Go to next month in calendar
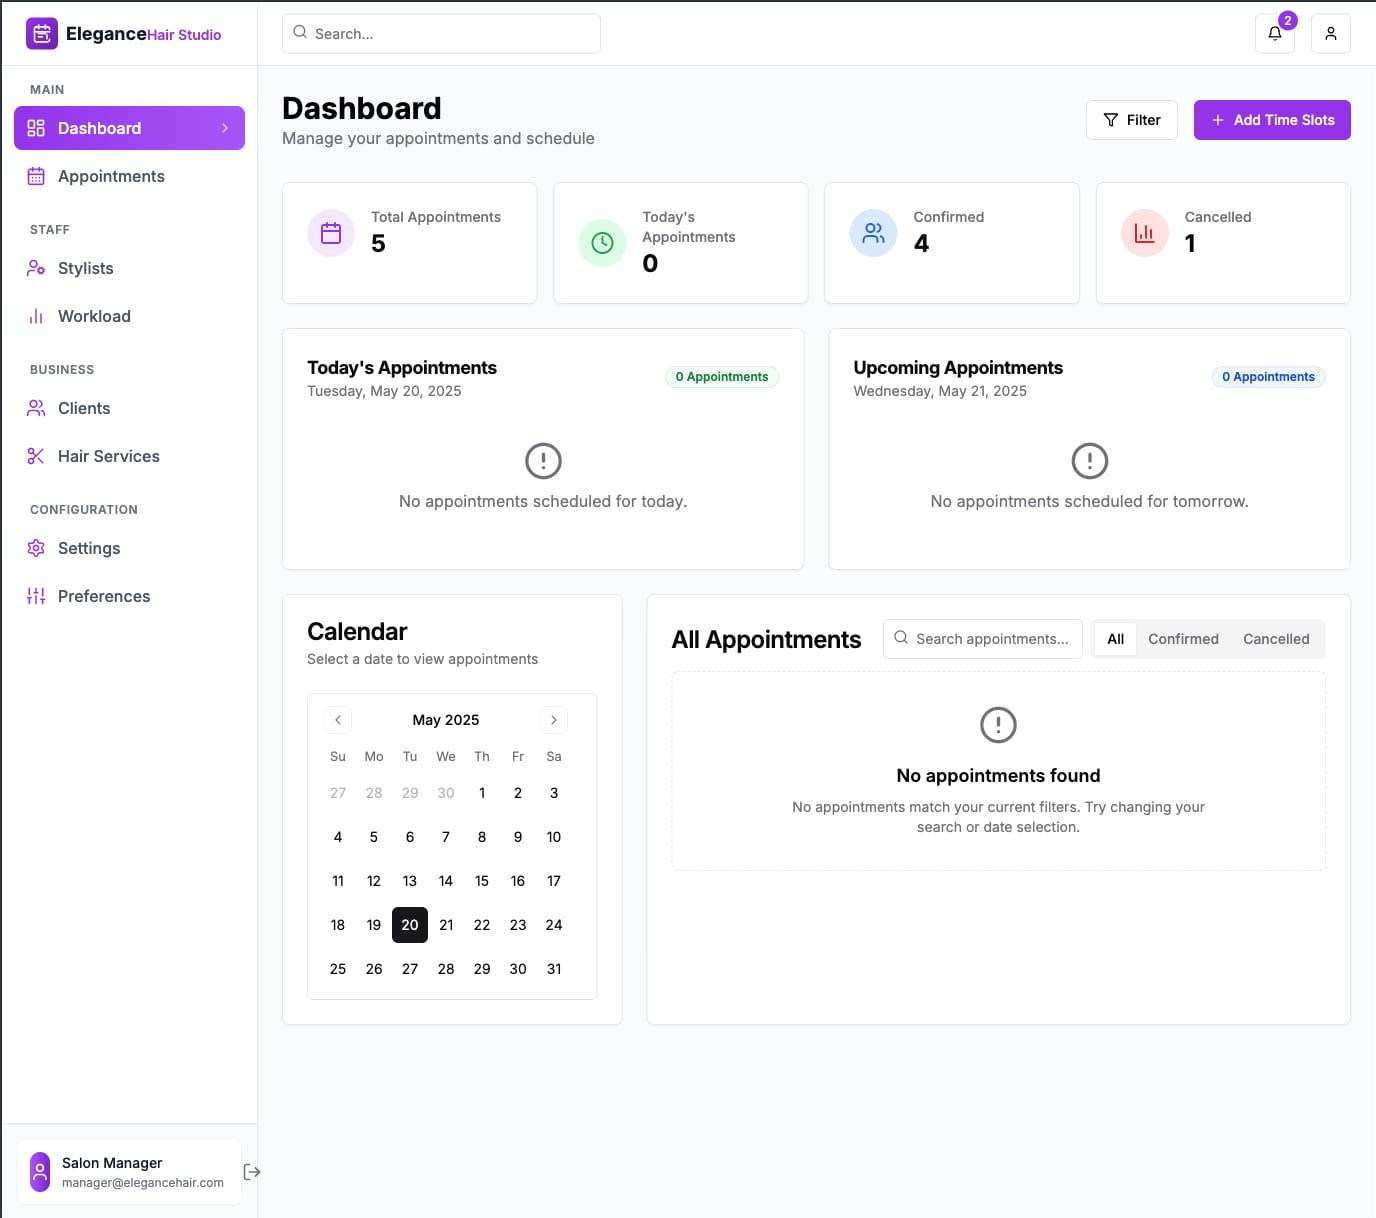The width and height of the screenshot is (1376, 1218). tap(554, 720)
